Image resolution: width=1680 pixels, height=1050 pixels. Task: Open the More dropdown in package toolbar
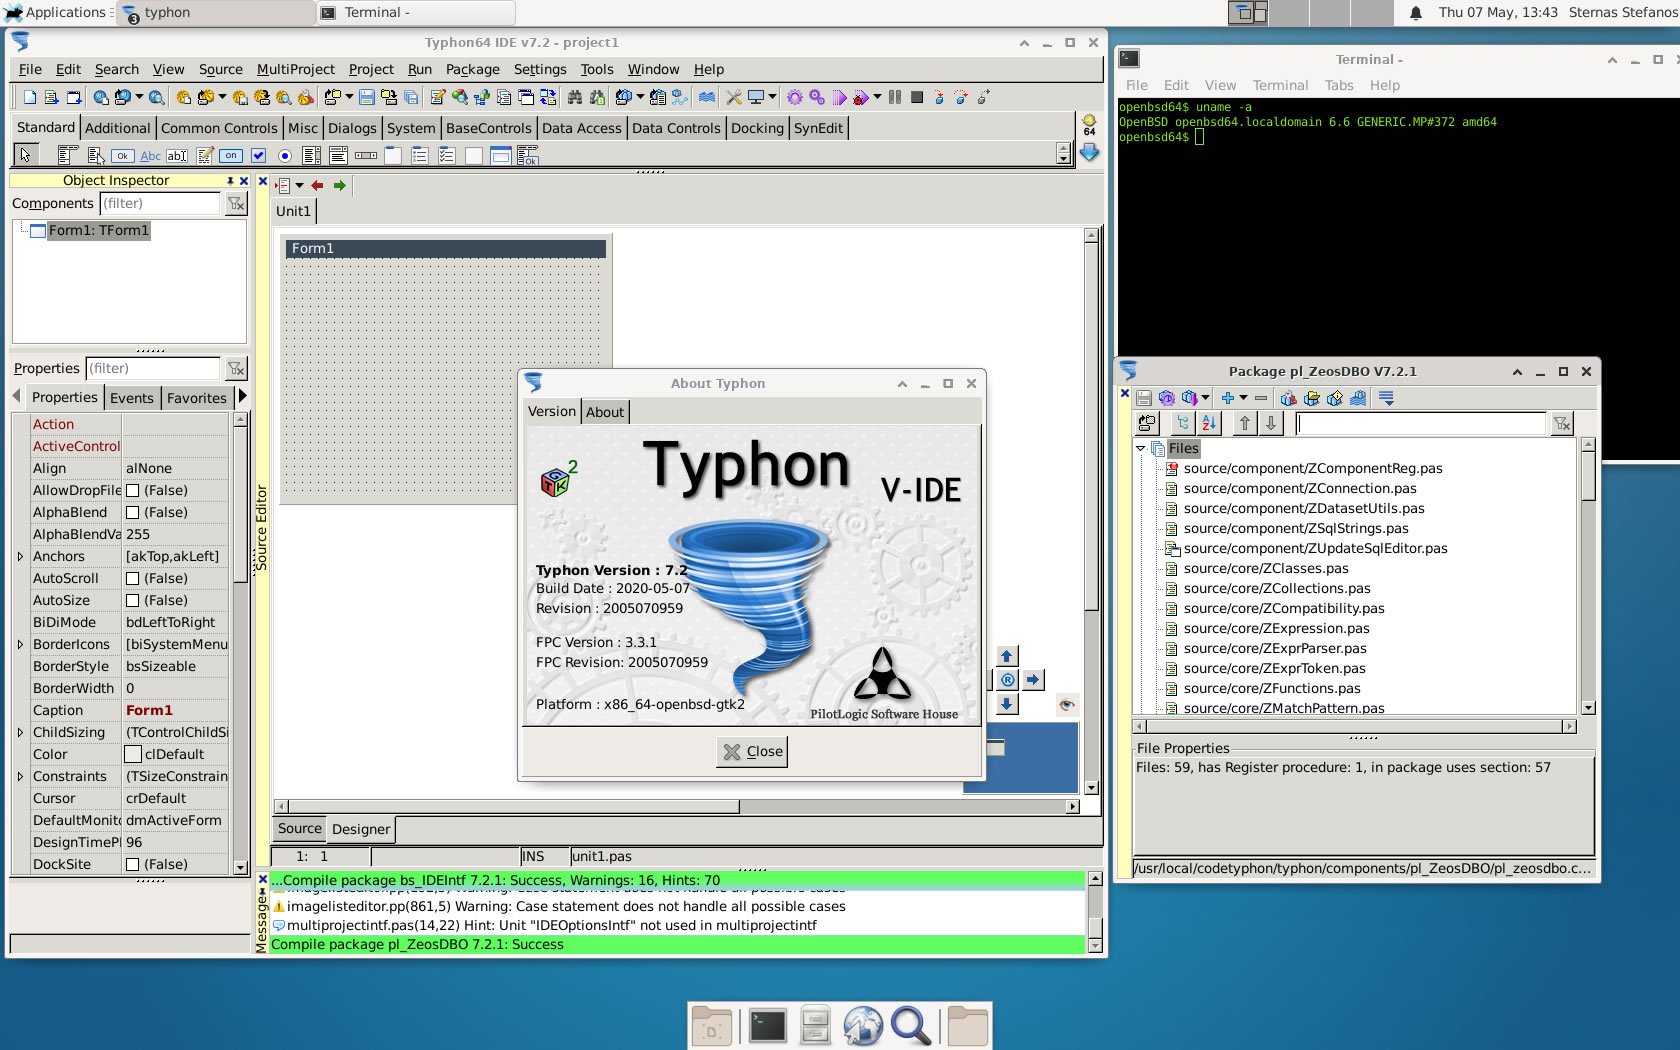(x=1386, y=398)
